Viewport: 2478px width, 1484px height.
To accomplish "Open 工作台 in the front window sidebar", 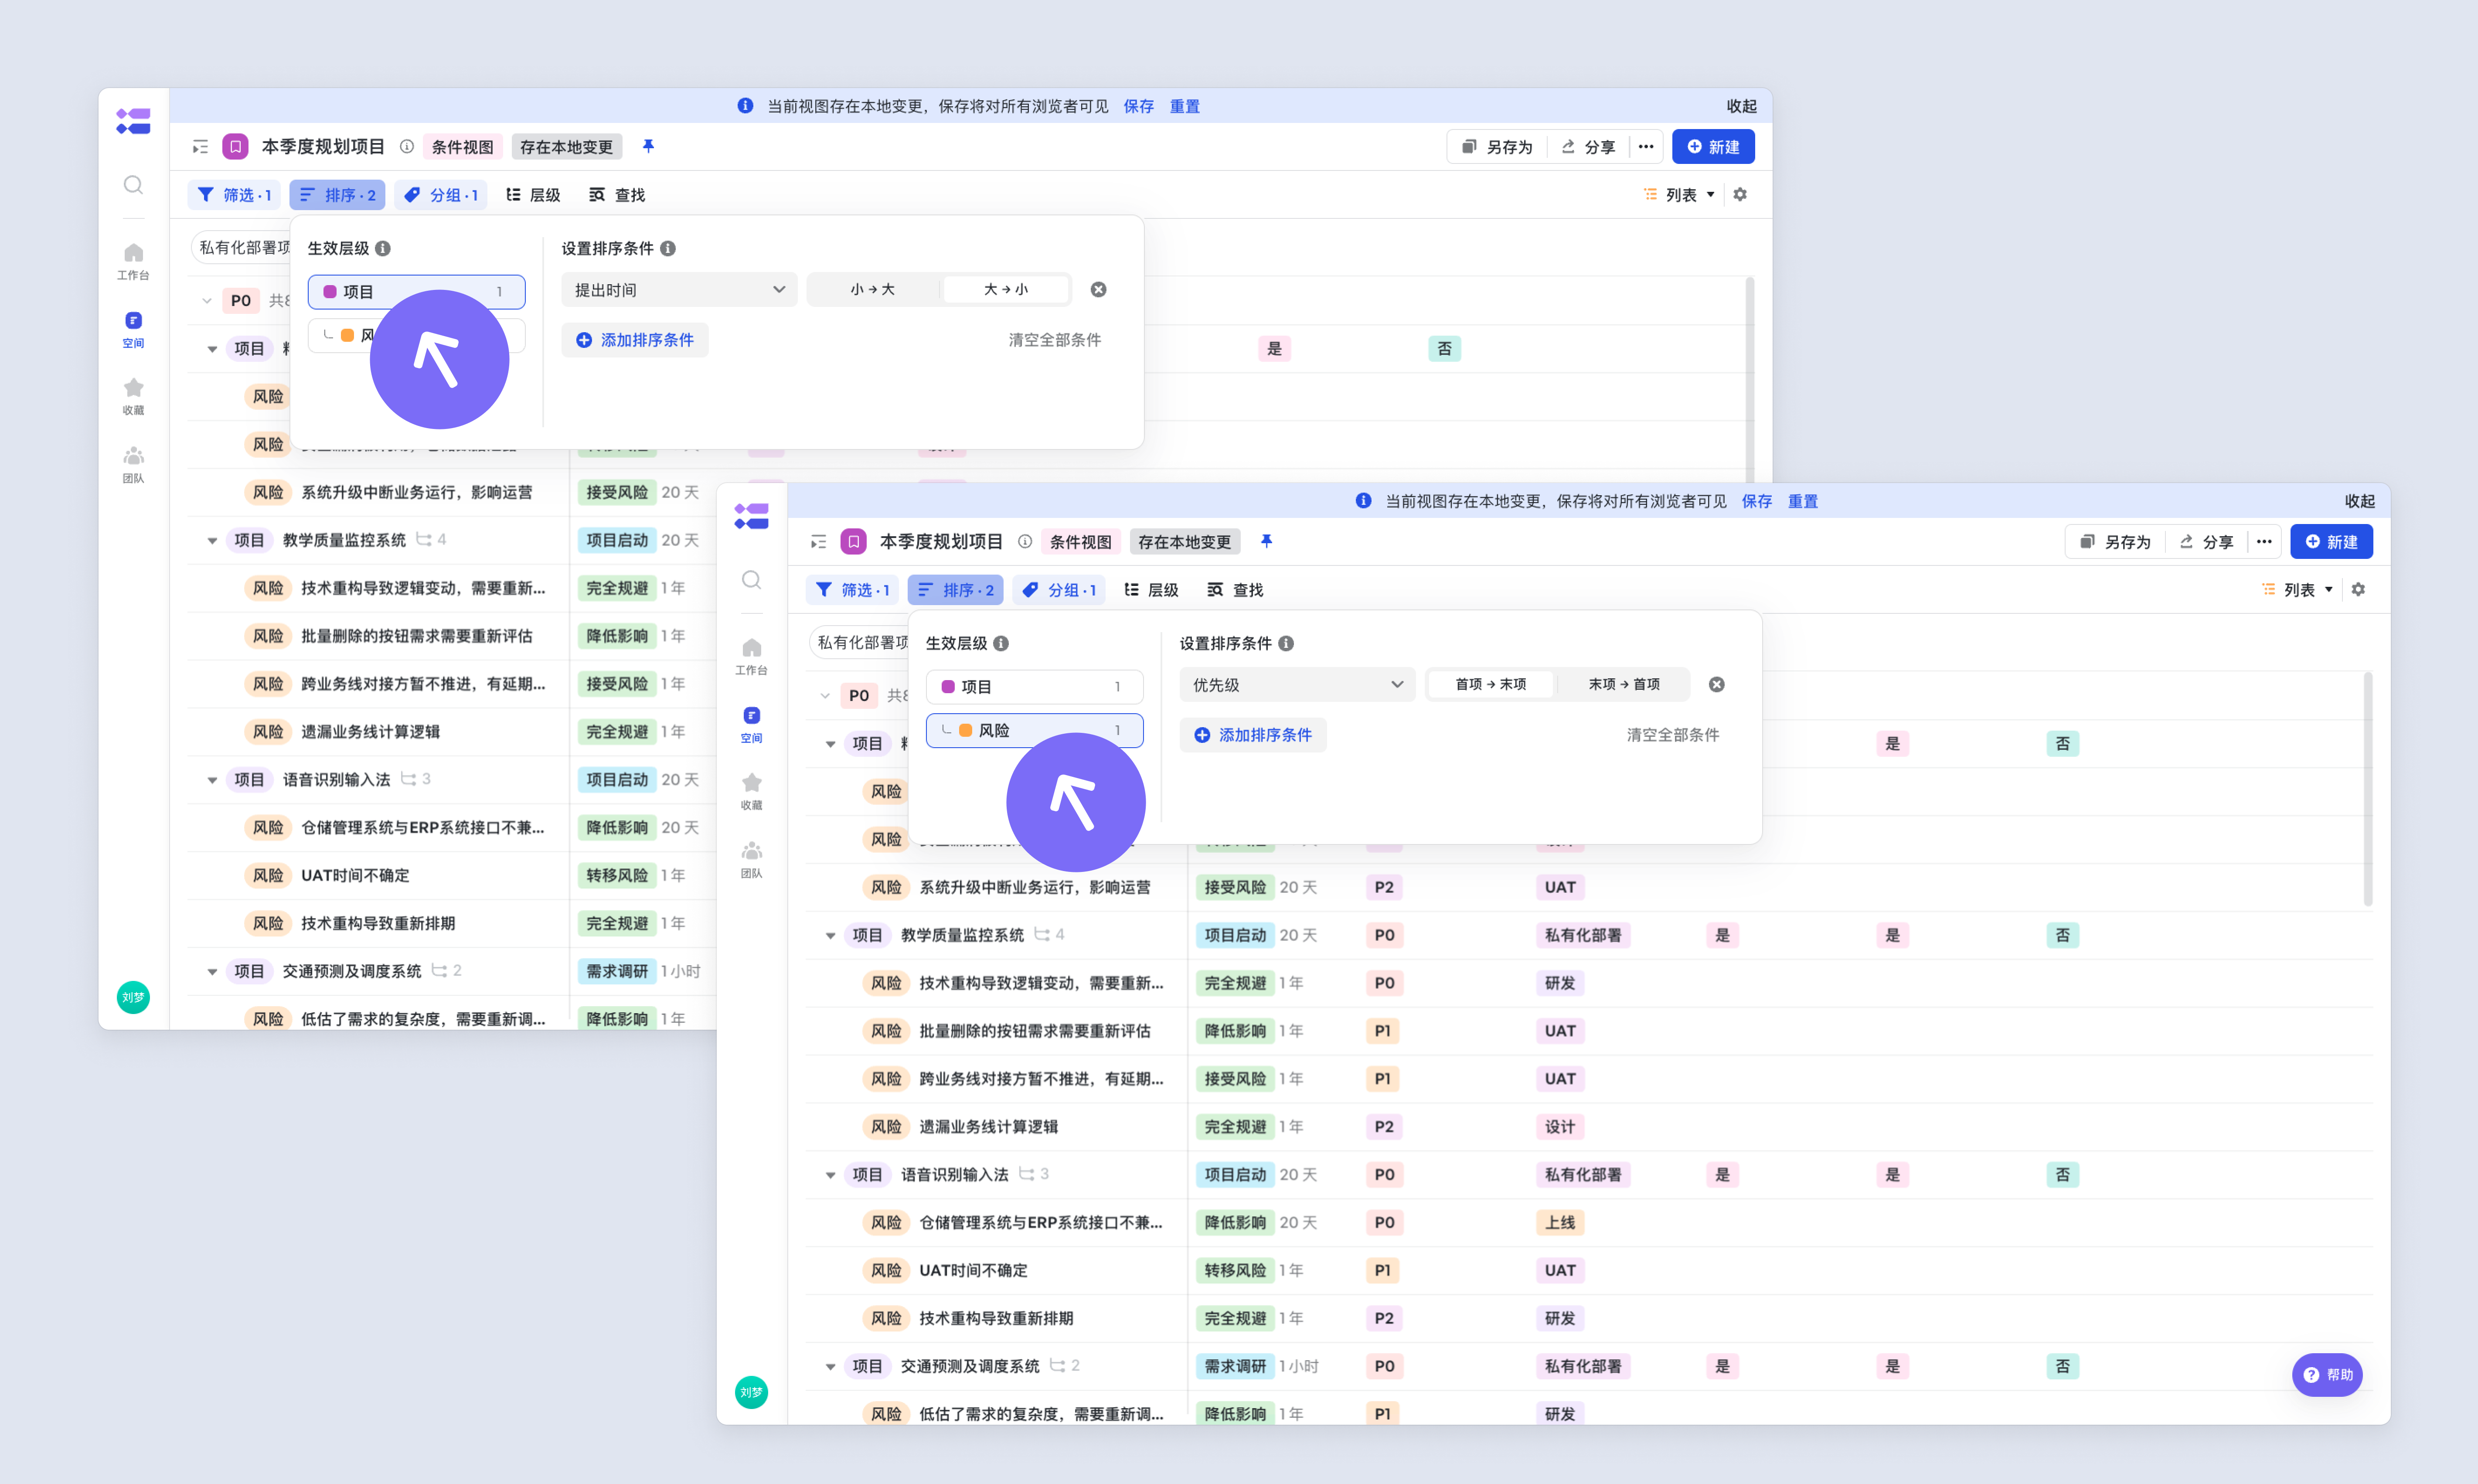I will coord(751,656).
